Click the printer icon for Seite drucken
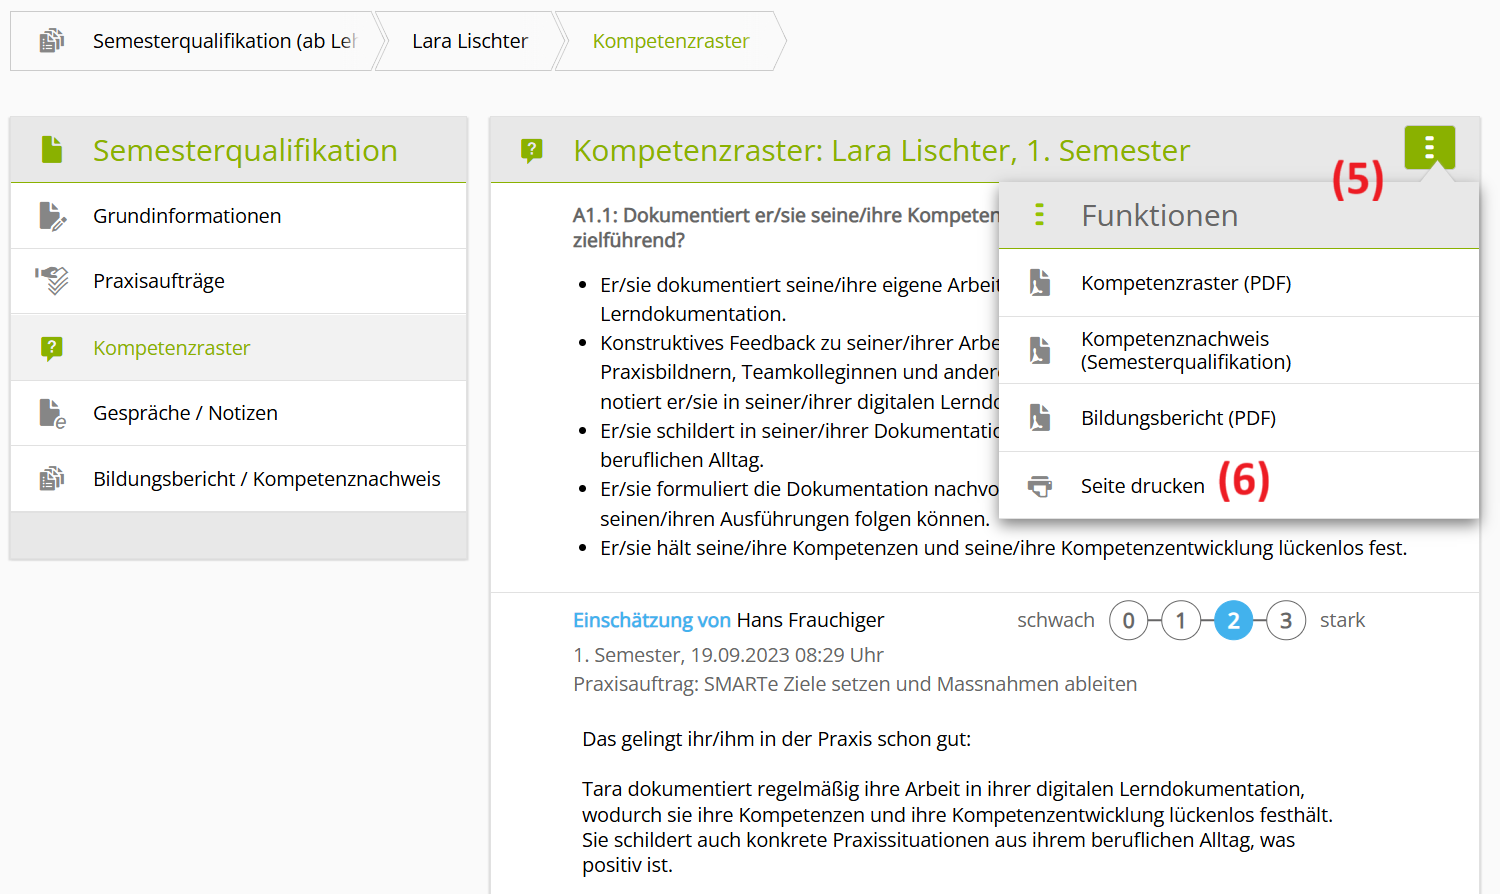 1040,486
